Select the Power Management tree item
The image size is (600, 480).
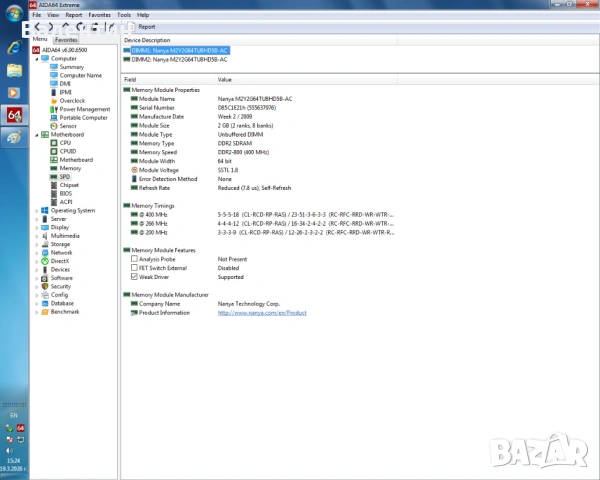click(x=85, y=109)
